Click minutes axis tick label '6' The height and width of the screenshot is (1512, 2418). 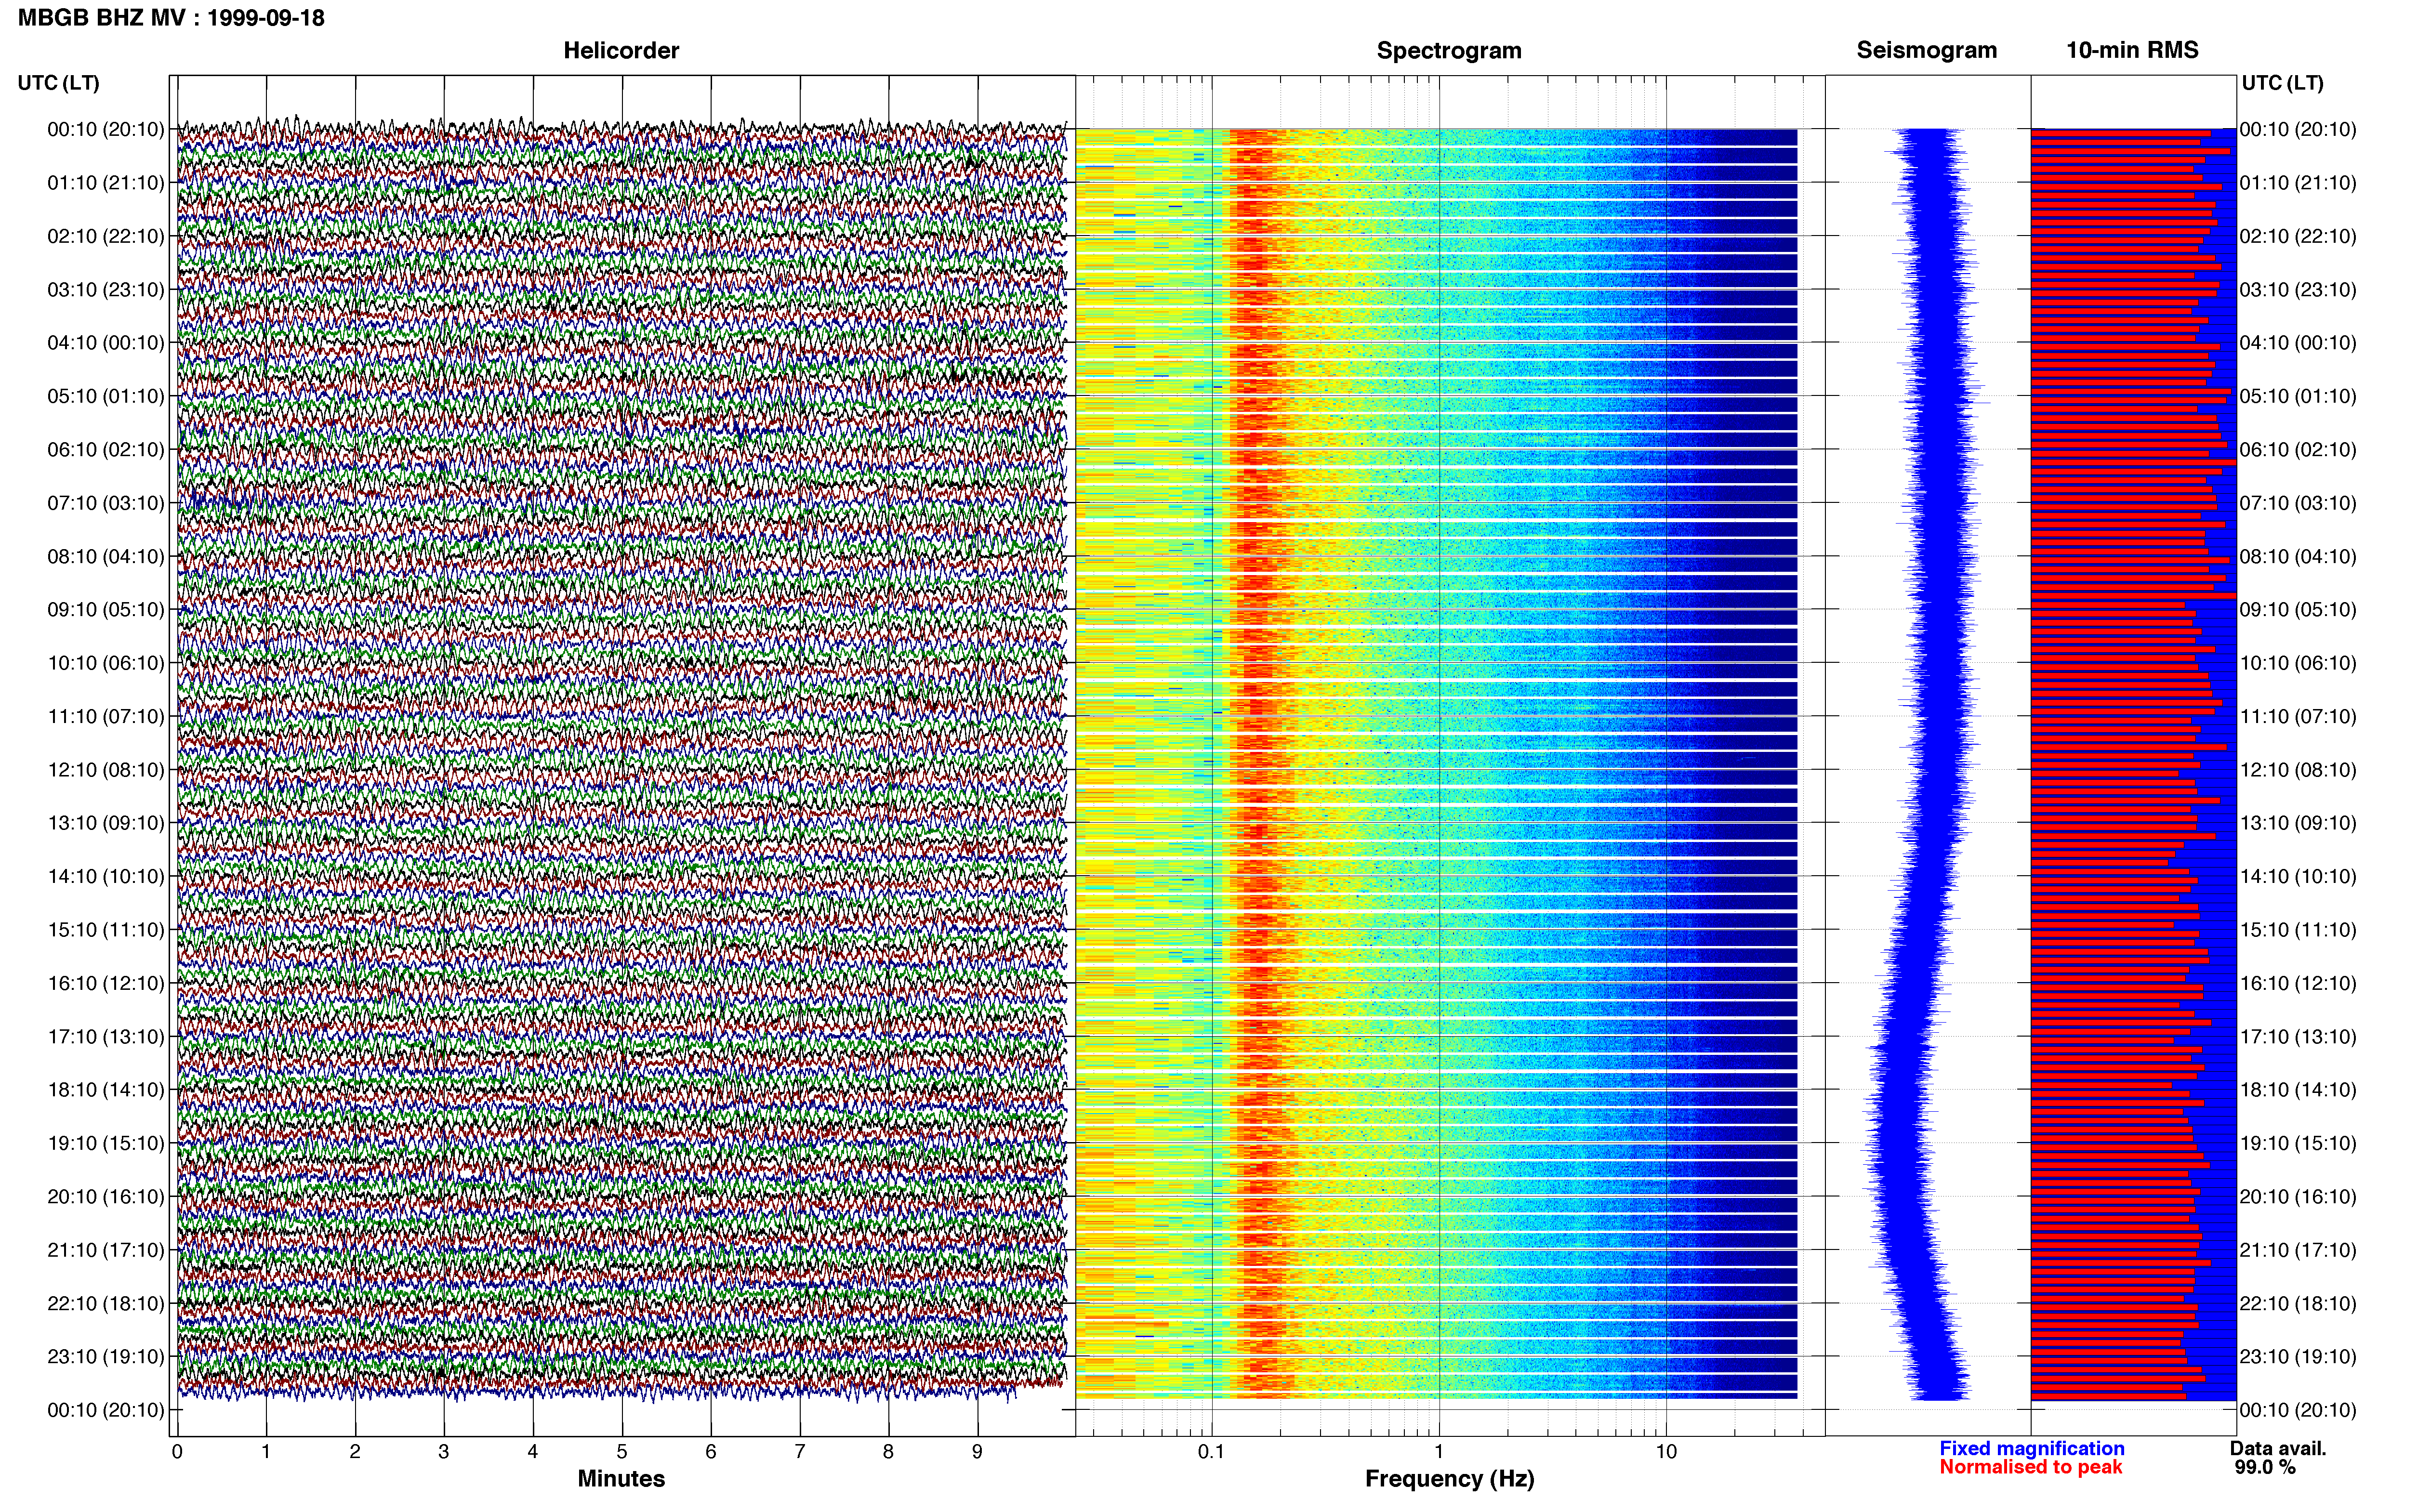[x=711, y=1452]
